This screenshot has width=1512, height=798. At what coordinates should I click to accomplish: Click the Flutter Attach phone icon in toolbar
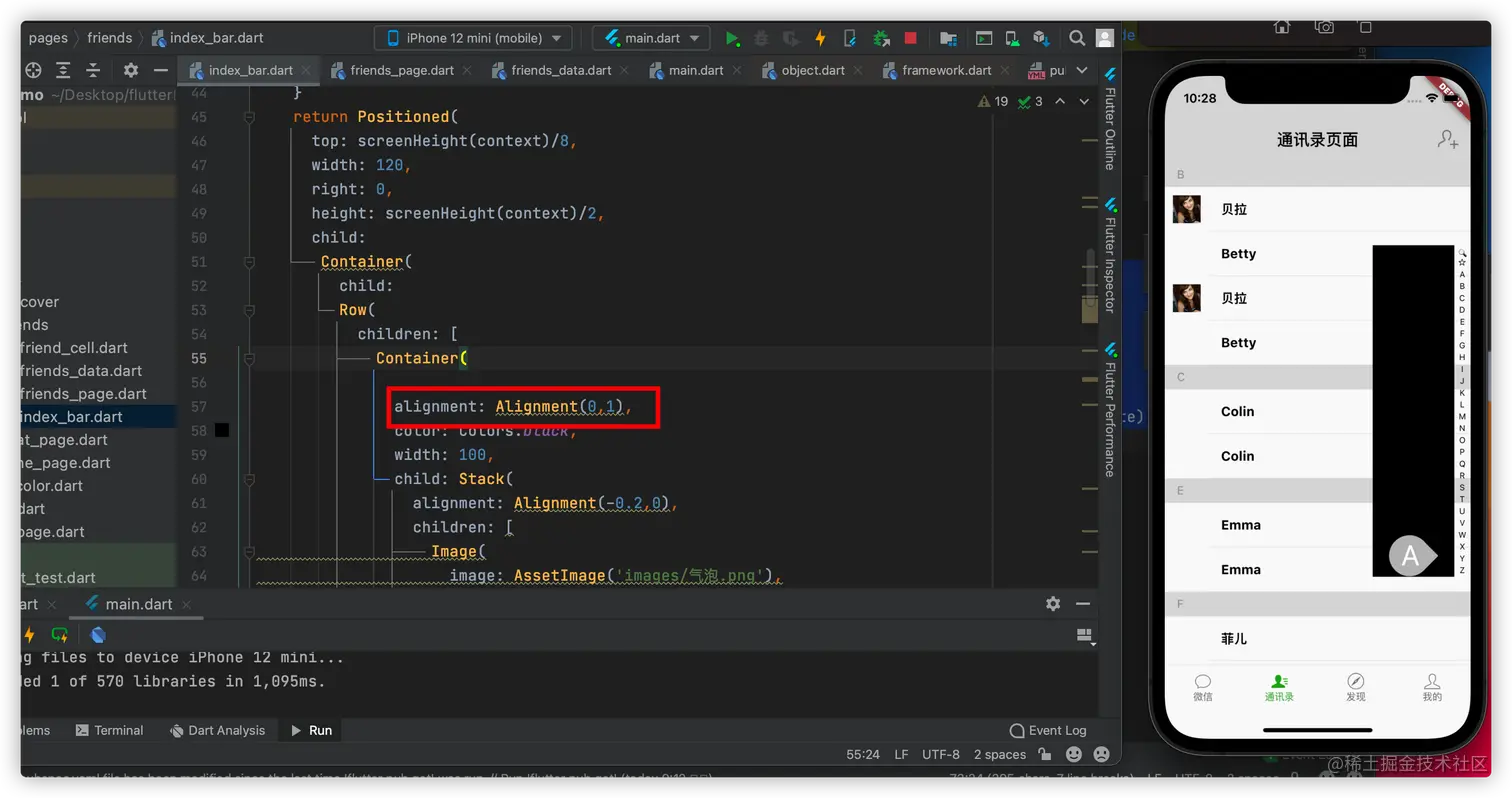coord(850,38)
